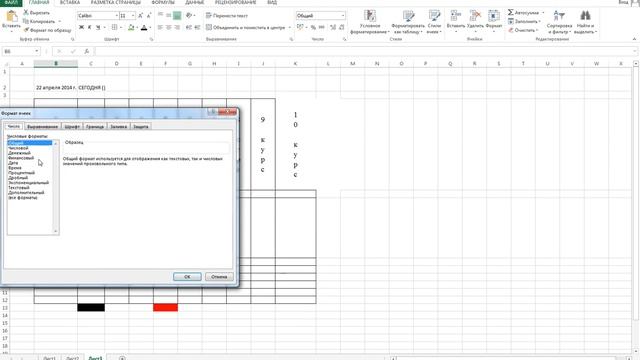The width and height of the screenshot is (640, 360).
Task: Click Merge and Center (Объединить и поместить в центре)
Action: [245, 27]
